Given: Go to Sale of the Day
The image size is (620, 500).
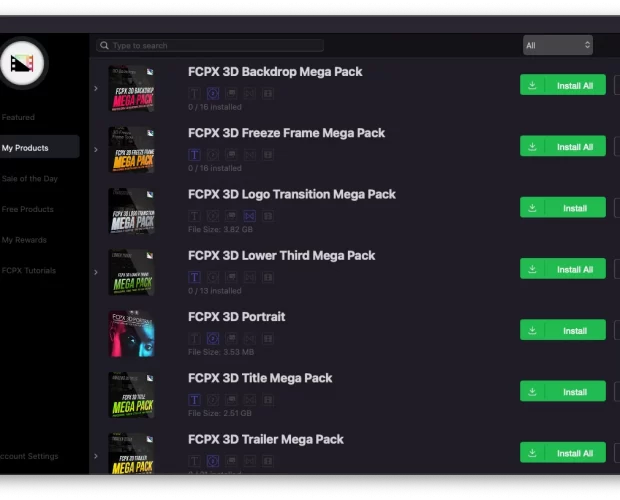Looking at the screenshot, I should 30,179.
